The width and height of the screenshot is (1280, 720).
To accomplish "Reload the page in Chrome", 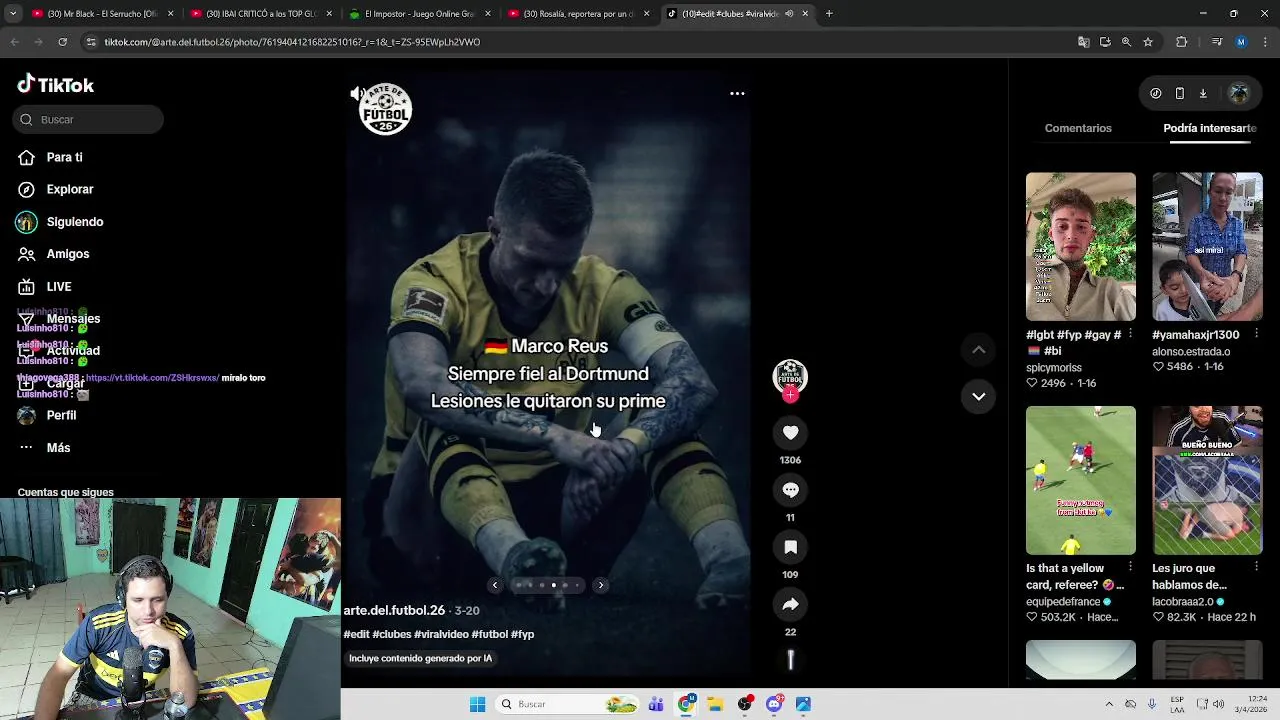I will tap(62, 42).
